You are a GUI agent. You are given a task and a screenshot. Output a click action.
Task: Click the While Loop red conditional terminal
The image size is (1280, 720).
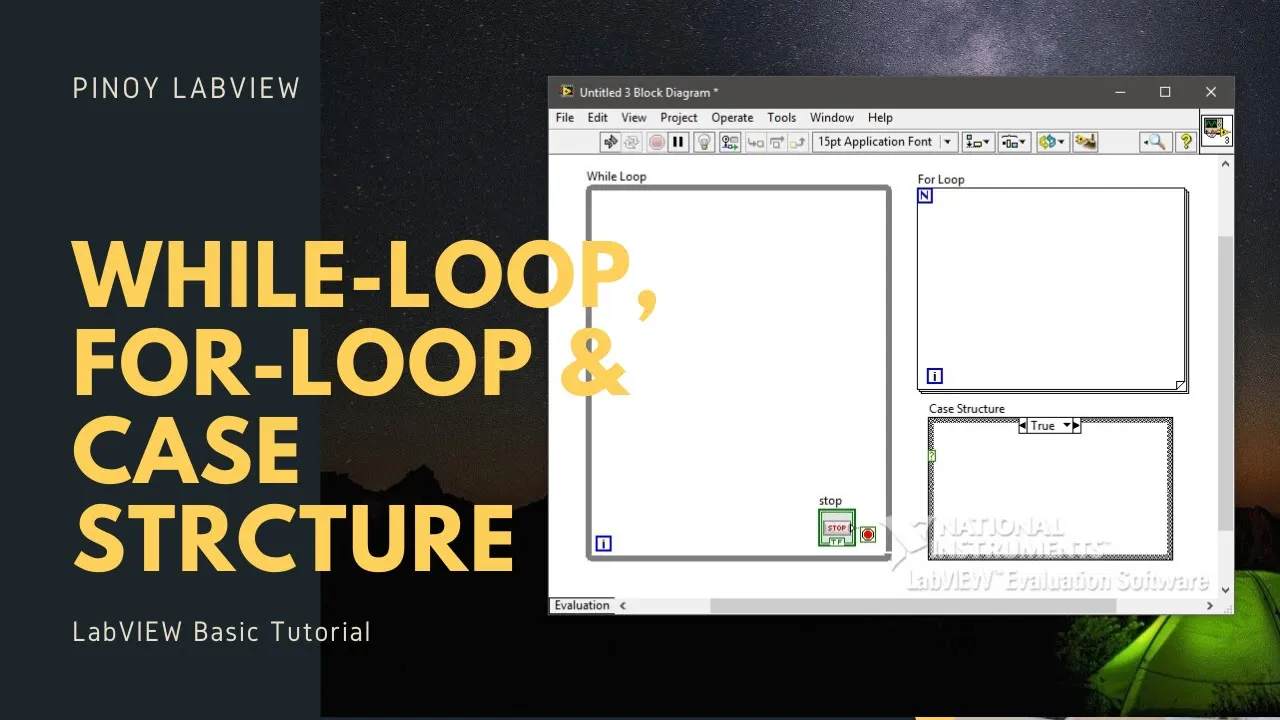pyautogui.click(x=867, y=535)
